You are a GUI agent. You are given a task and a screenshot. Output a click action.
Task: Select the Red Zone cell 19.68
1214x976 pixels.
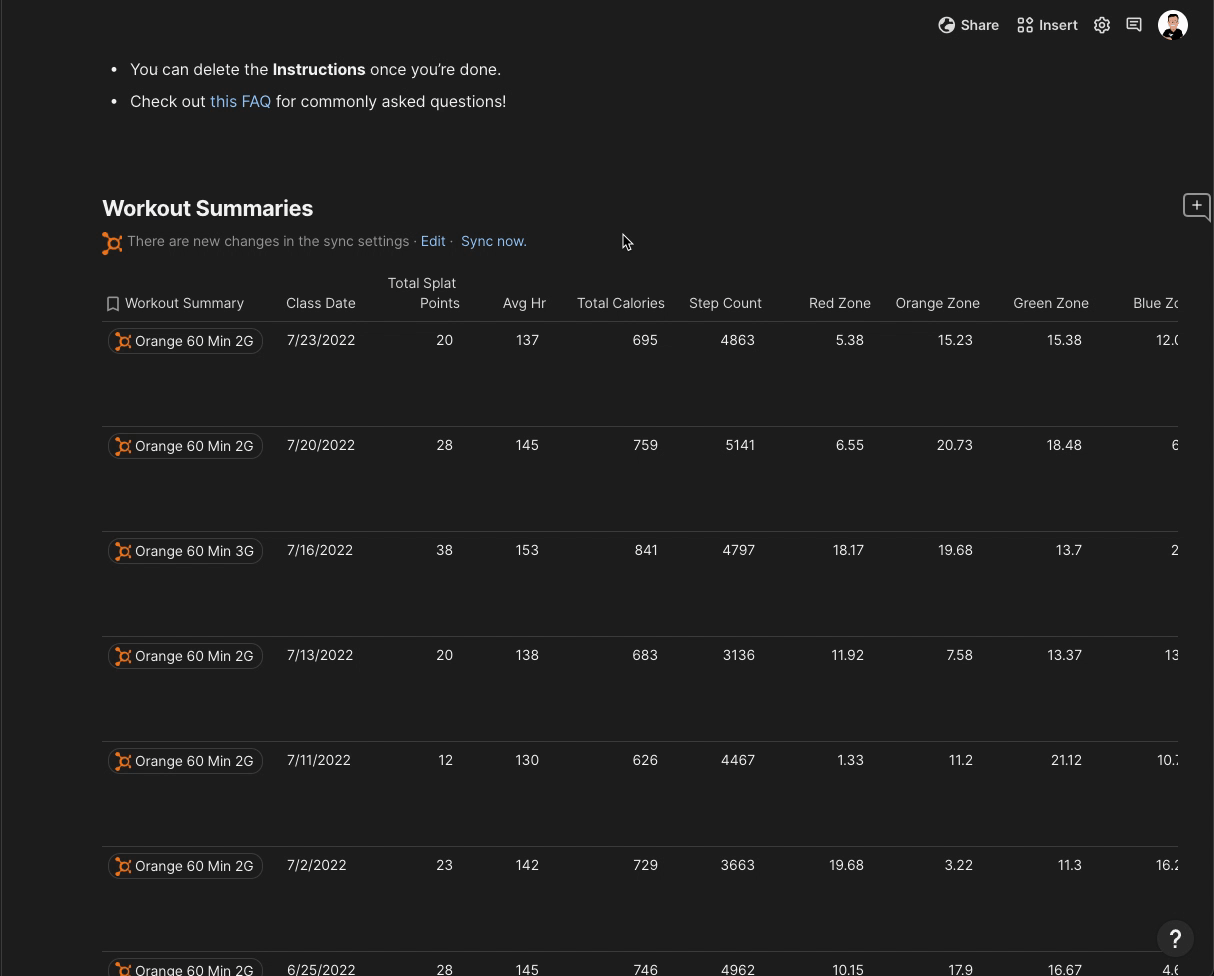click(x=846, y=865)
